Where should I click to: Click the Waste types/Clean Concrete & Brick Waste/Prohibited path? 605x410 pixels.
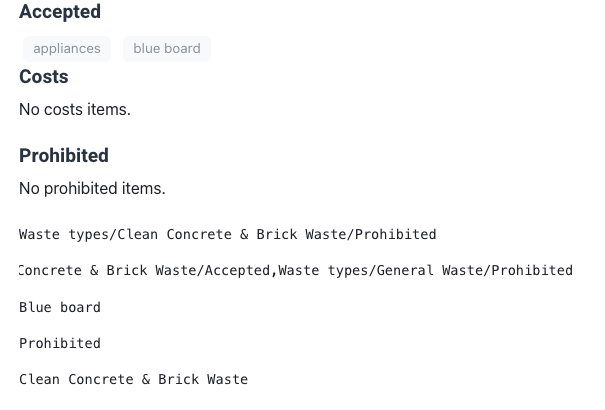point(228,235)
